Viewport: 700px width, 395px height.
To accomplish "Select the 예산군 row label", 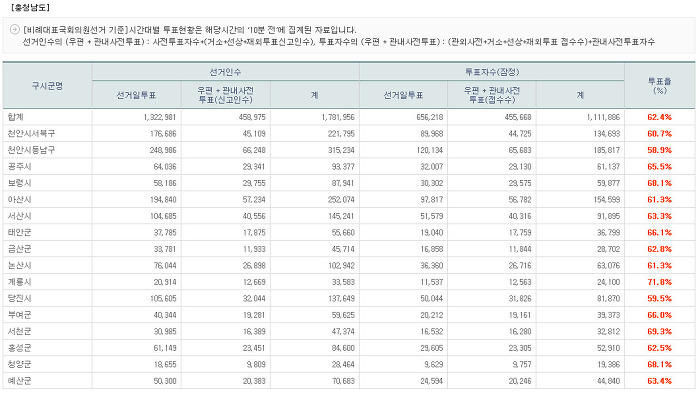I will pos(19,381).
